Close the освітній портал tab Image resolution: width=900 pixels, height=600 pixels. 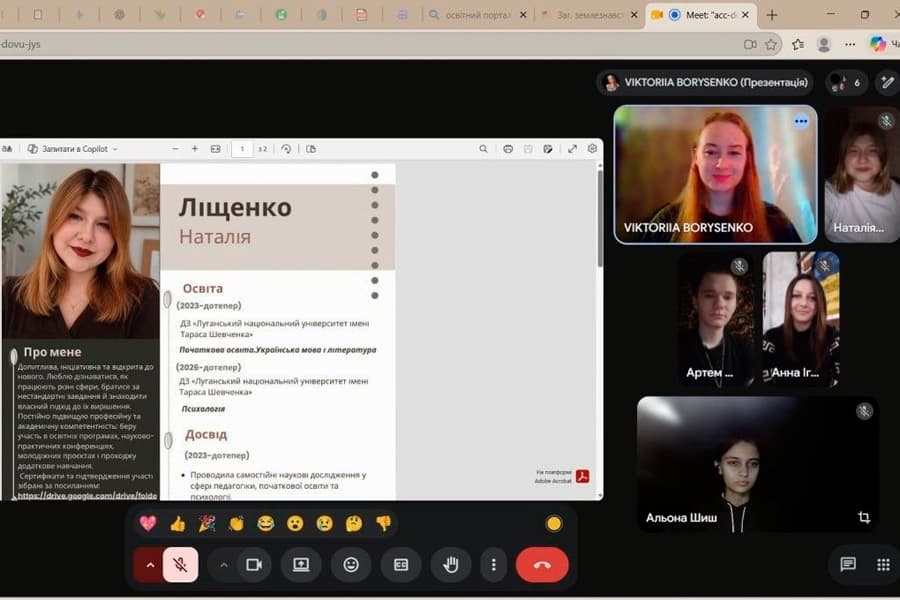(x=523, y=15)
